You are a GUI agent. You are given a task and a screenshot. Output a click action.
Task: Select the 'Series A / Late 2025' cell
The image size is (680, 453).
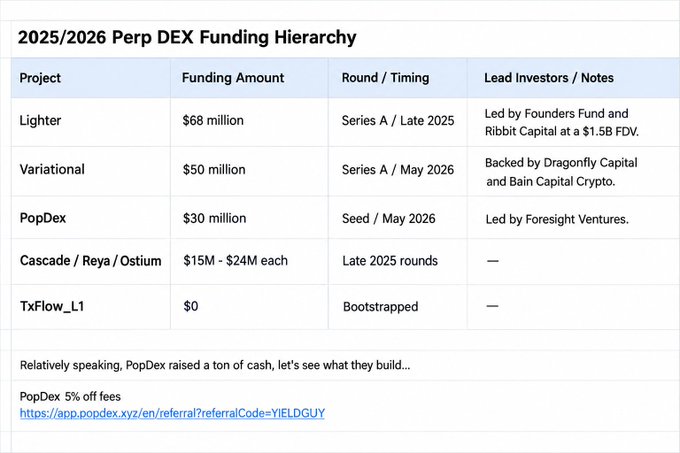tap(398, 121)
